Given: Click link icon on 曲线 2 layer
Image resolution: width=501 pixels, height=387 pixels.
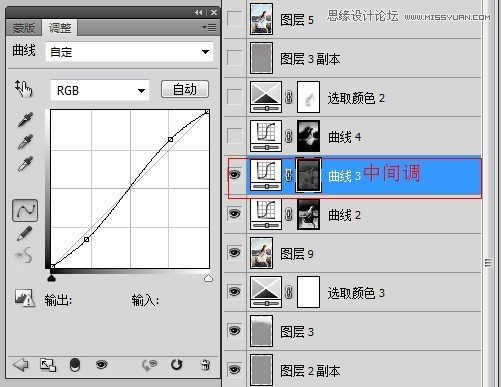Looking at the screenshot, I should pos(289,214).
